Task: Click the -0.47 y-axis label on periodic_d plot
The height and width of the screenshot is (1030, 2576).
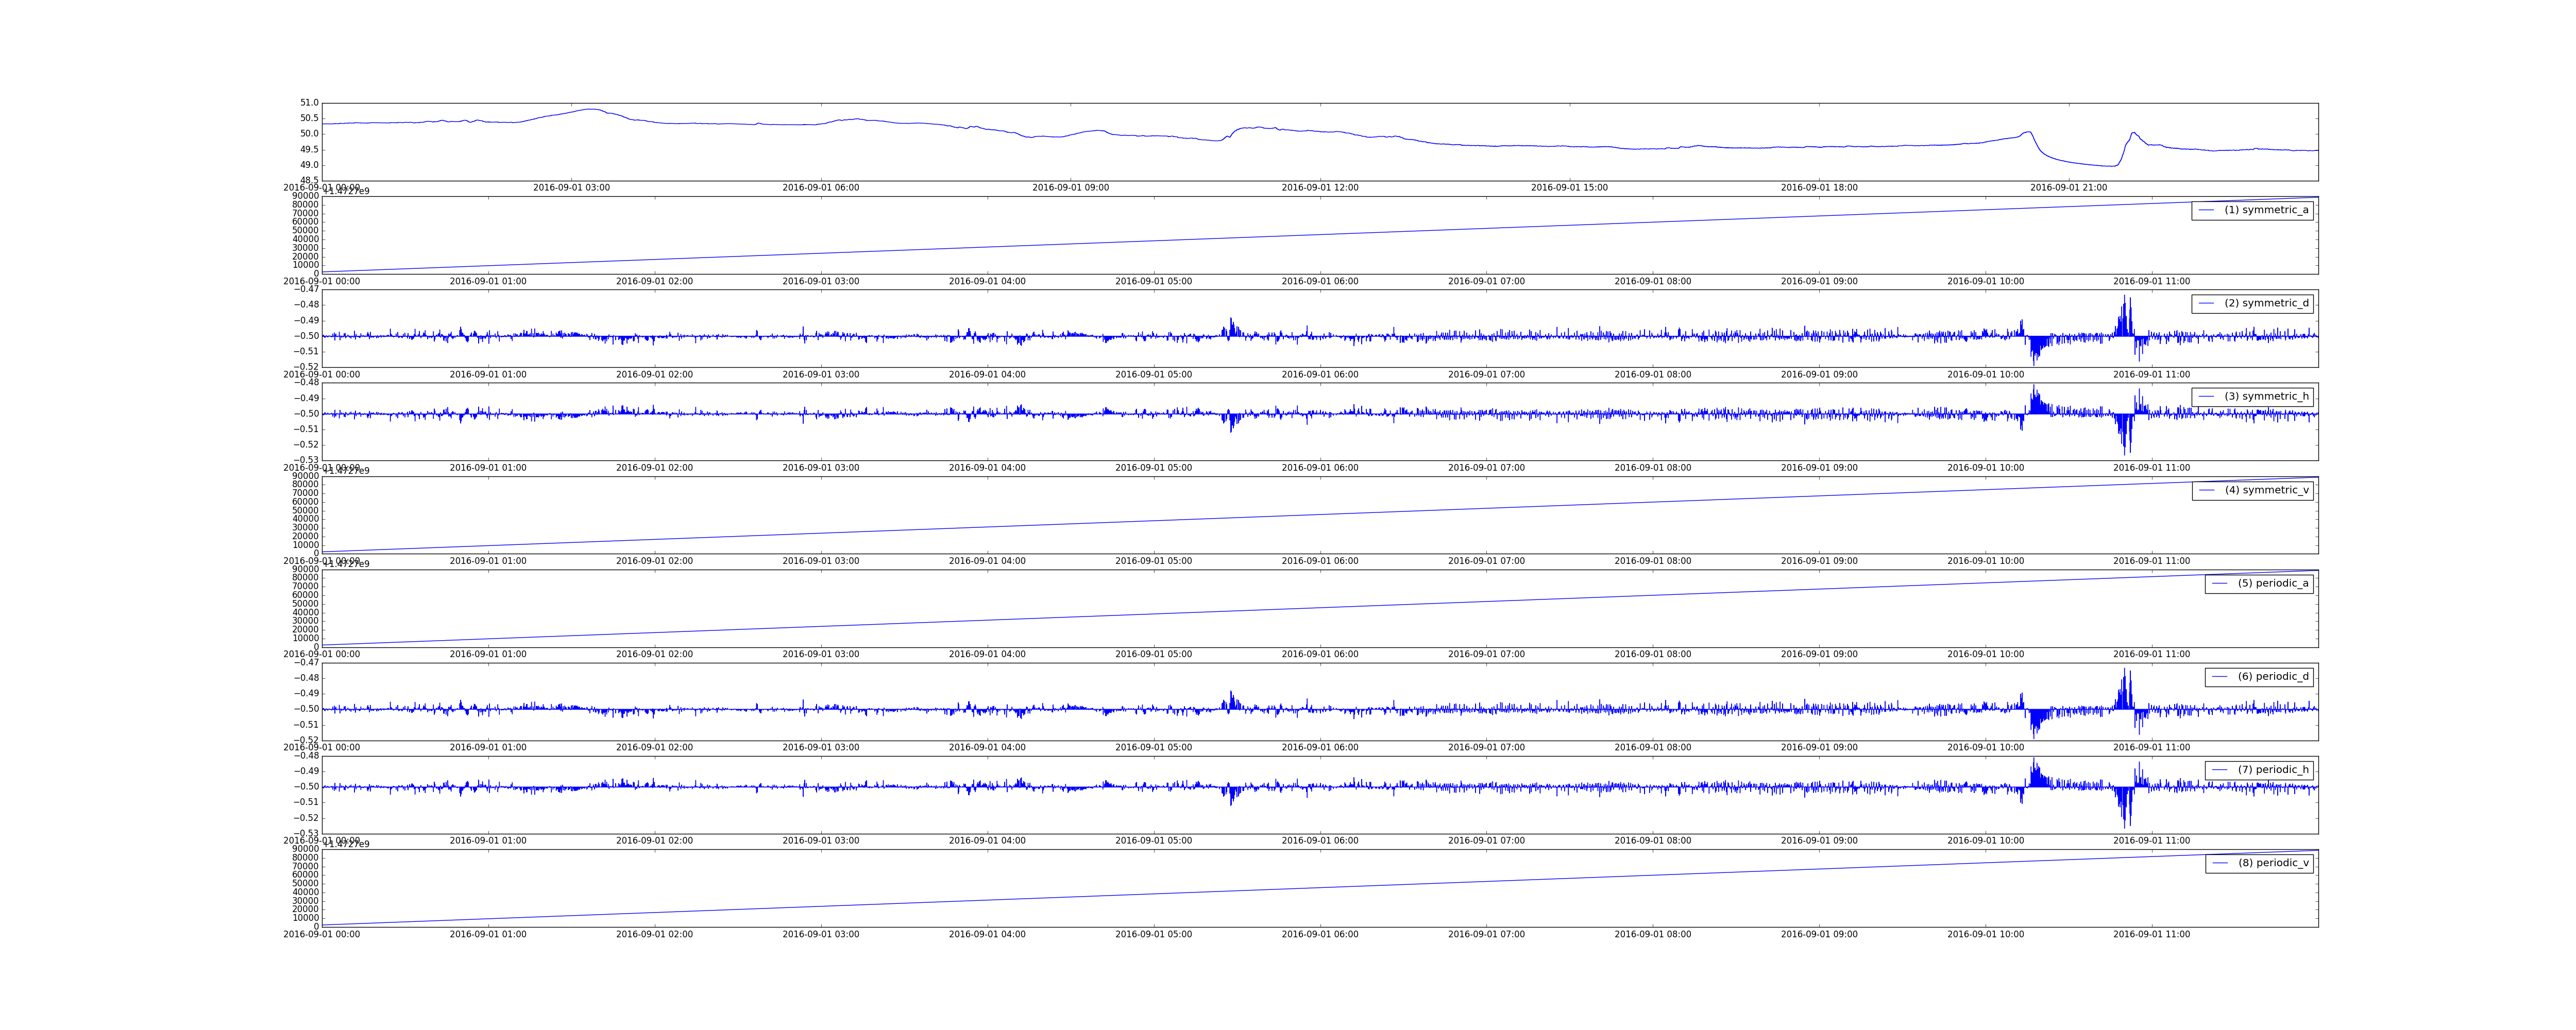Action: tap(306, 663)
